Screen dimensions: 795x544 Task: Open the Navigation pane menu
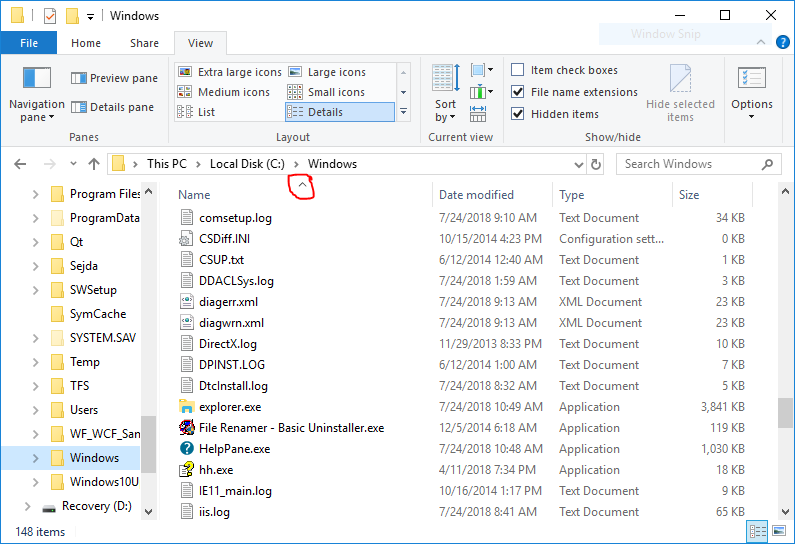(37, 94)
